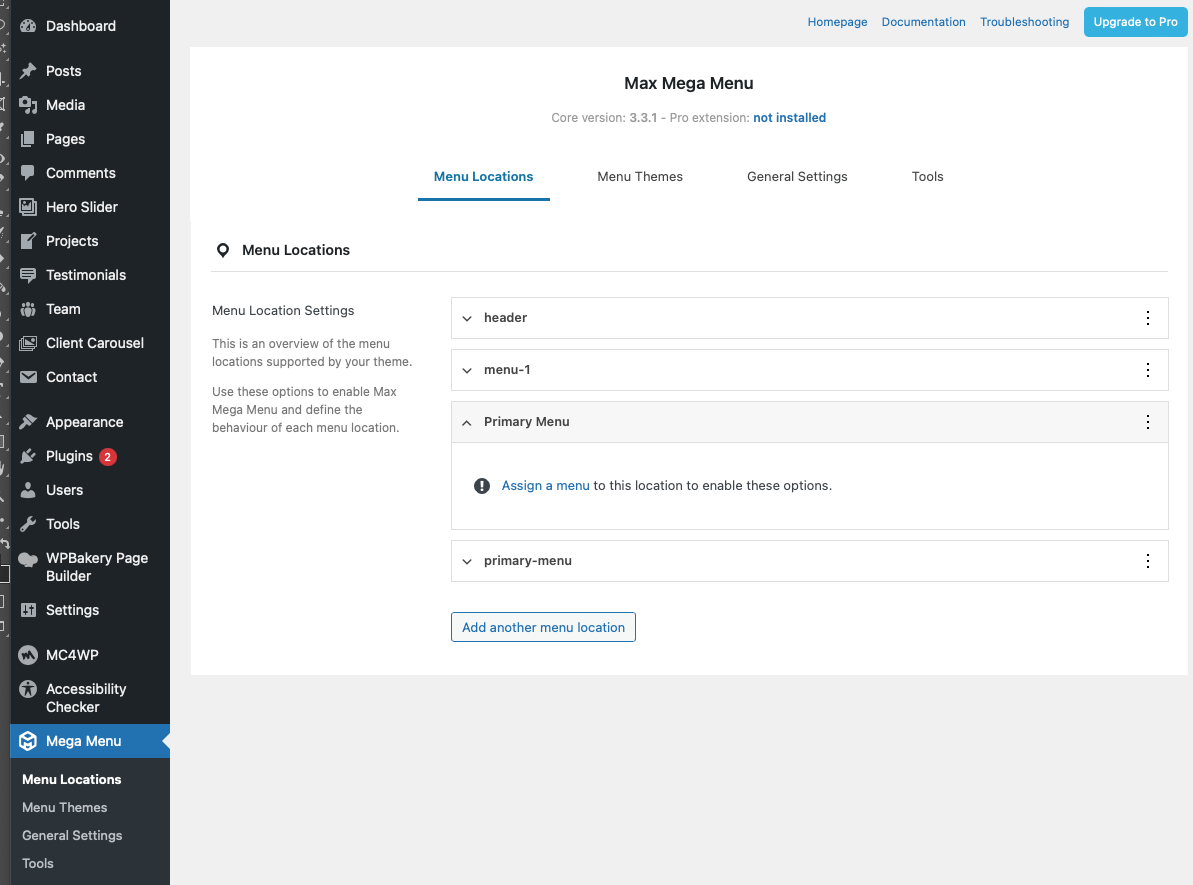Expand the primary-menu location panel
Viewport: 1193px width, 885px height.
(467, 562)
